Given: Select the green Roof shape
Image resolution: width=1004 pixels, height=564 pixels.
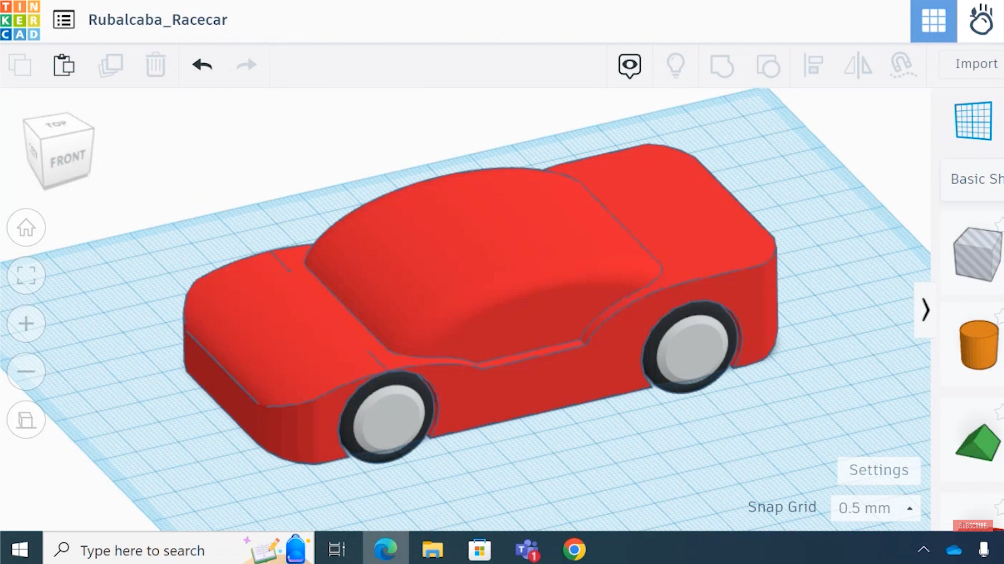Looking at the screenshot, I should click(x=978, y=442).
